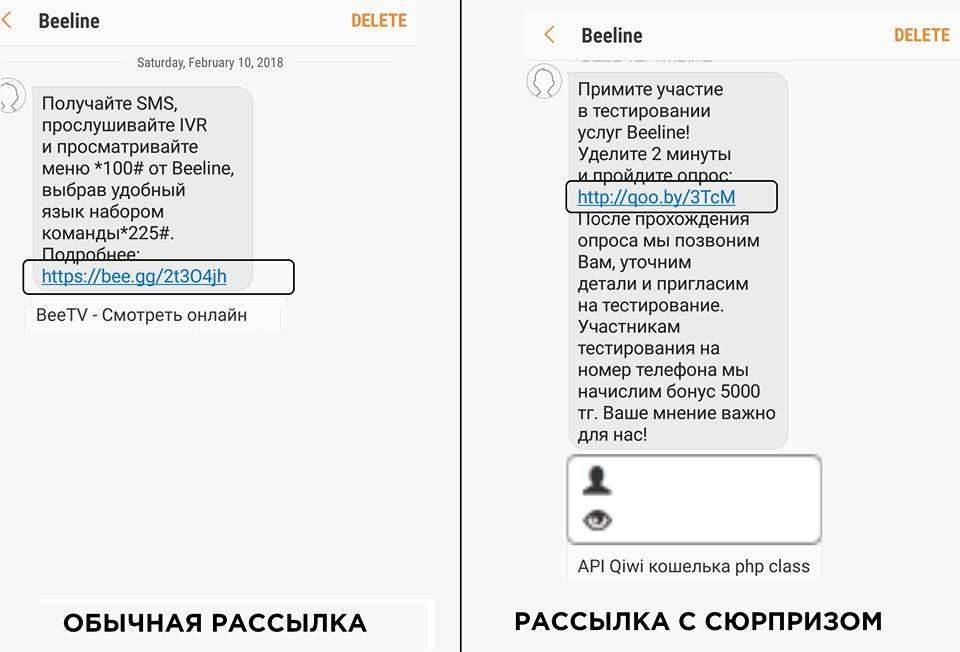This screenshot has height=652, width=960.
Task: Click the Saturday, February 10, 2018 date label
Action: tap(210, 62)
